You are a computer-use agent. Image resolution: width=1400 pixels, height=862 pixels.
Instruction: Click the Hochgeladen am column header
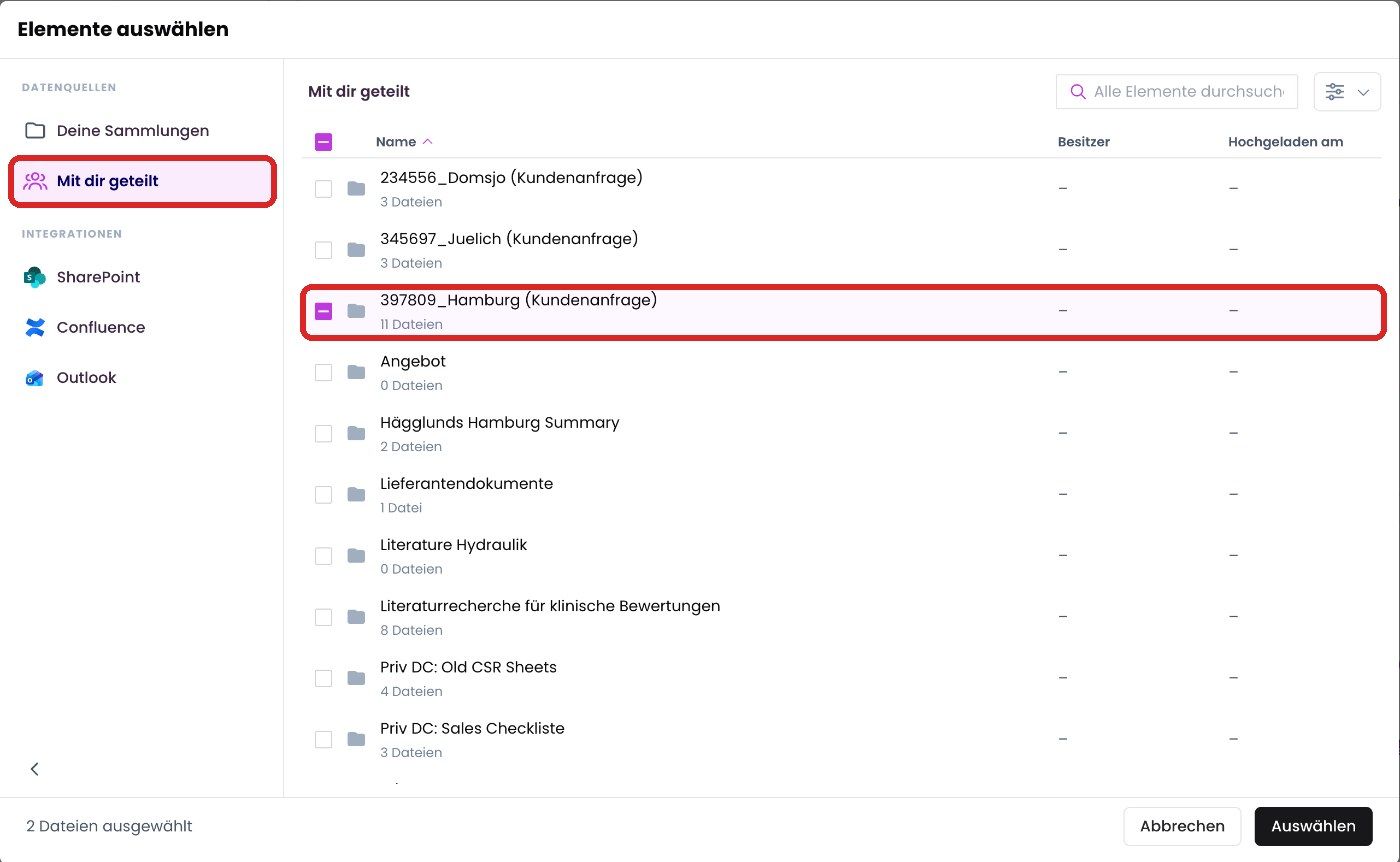coord(1285,142)
